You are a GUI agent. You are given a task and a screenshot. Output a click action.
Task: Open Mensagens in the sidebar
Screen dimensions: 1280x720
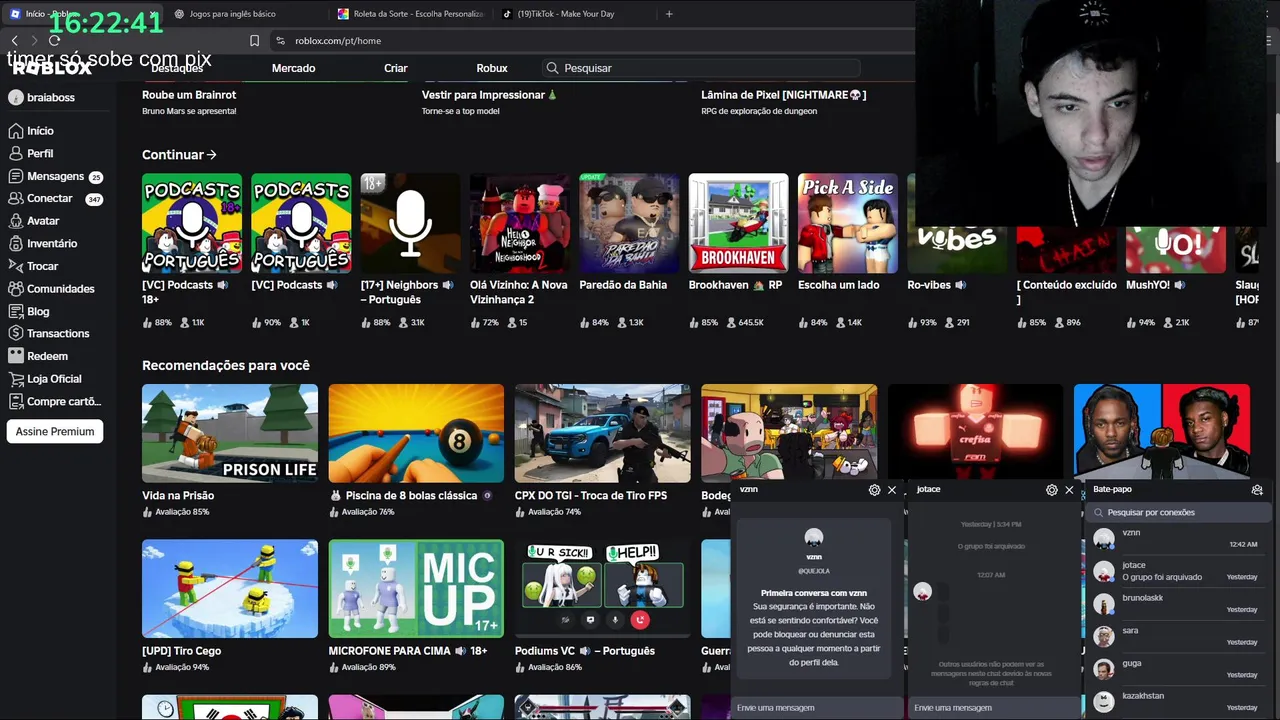55,176
